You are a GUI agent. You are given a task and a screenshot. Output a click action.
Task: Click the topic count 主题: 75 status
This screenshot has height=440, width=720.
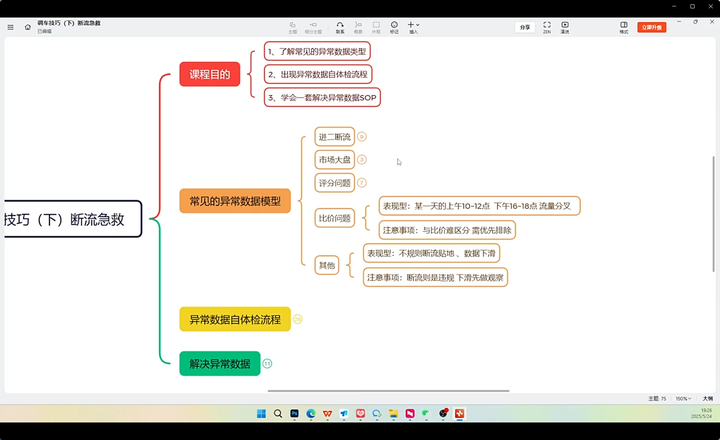tap(657, 399)
